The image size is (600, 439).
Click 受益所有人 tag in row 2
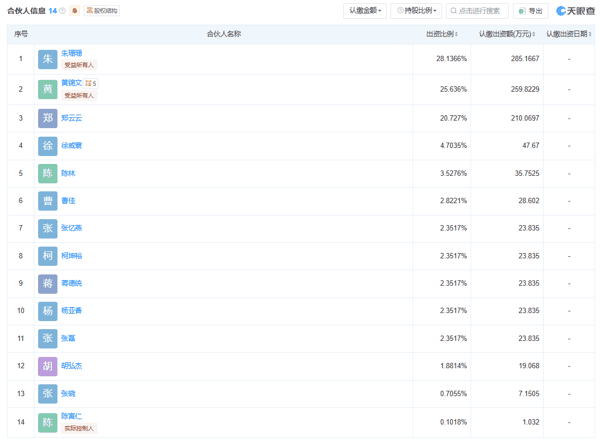(79, 95)
